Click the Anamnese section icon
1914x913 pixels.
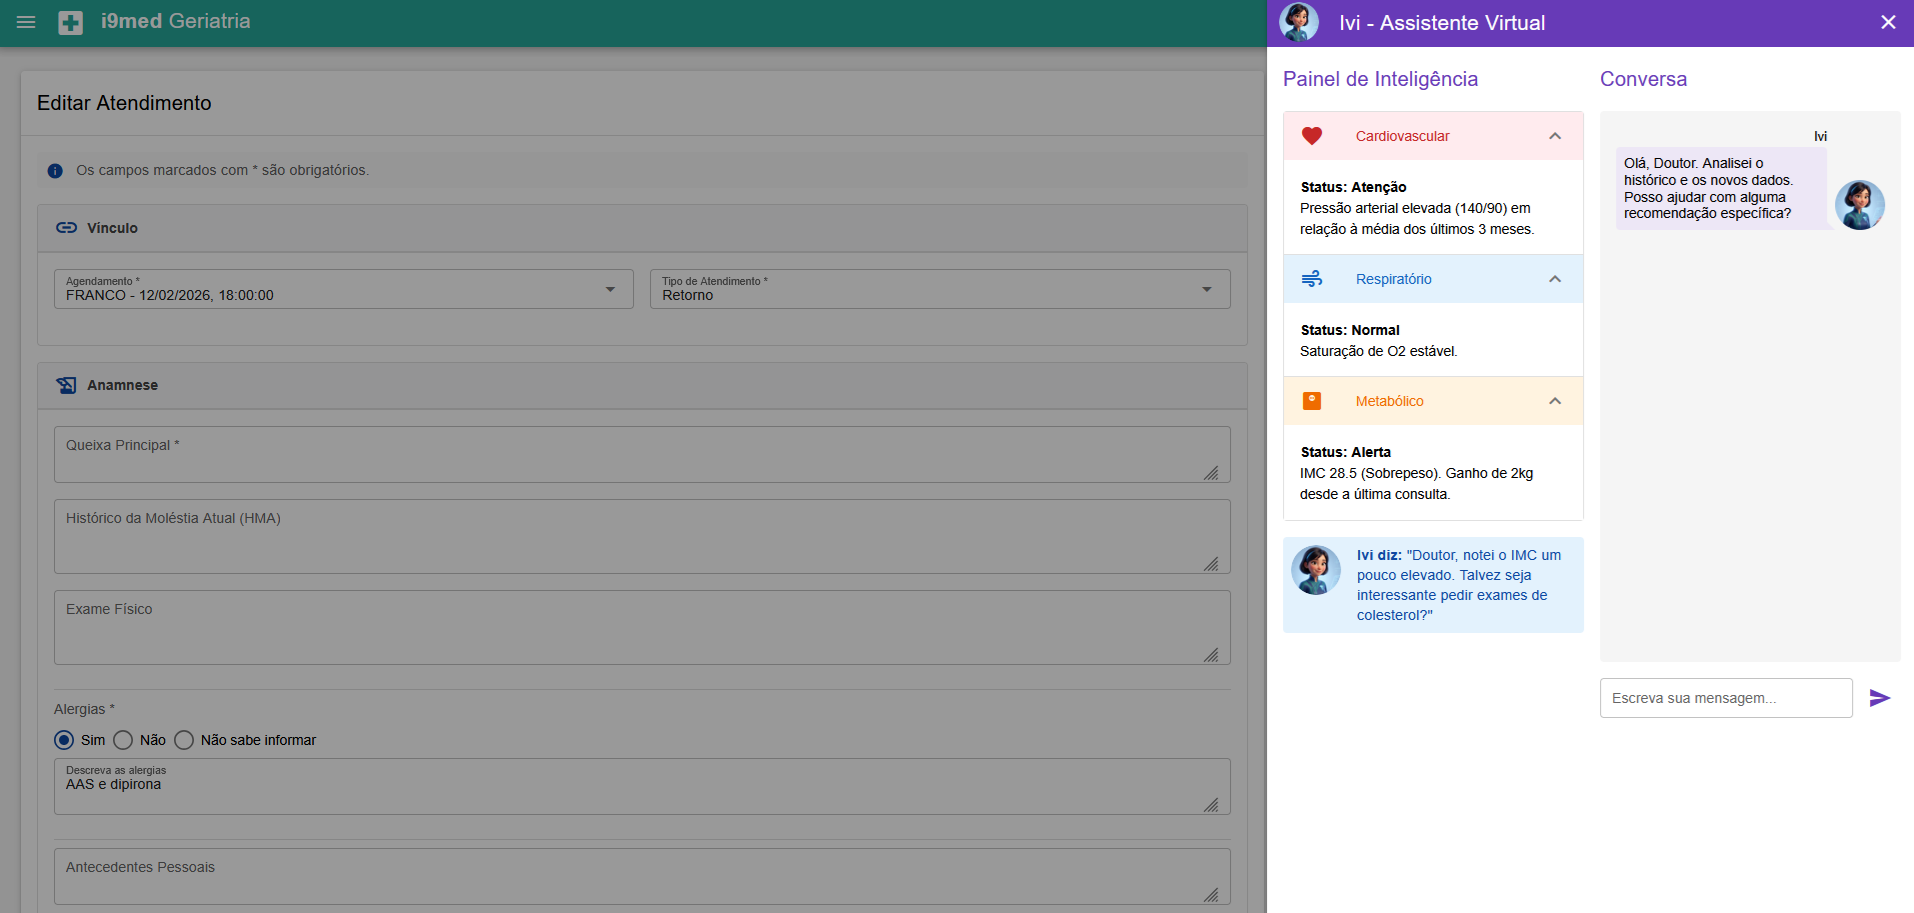click(x=66, y=385)
